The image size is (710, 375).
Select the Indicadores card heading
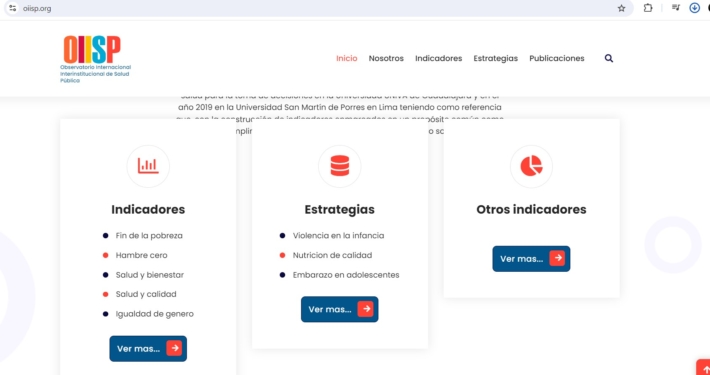(148, 210)
